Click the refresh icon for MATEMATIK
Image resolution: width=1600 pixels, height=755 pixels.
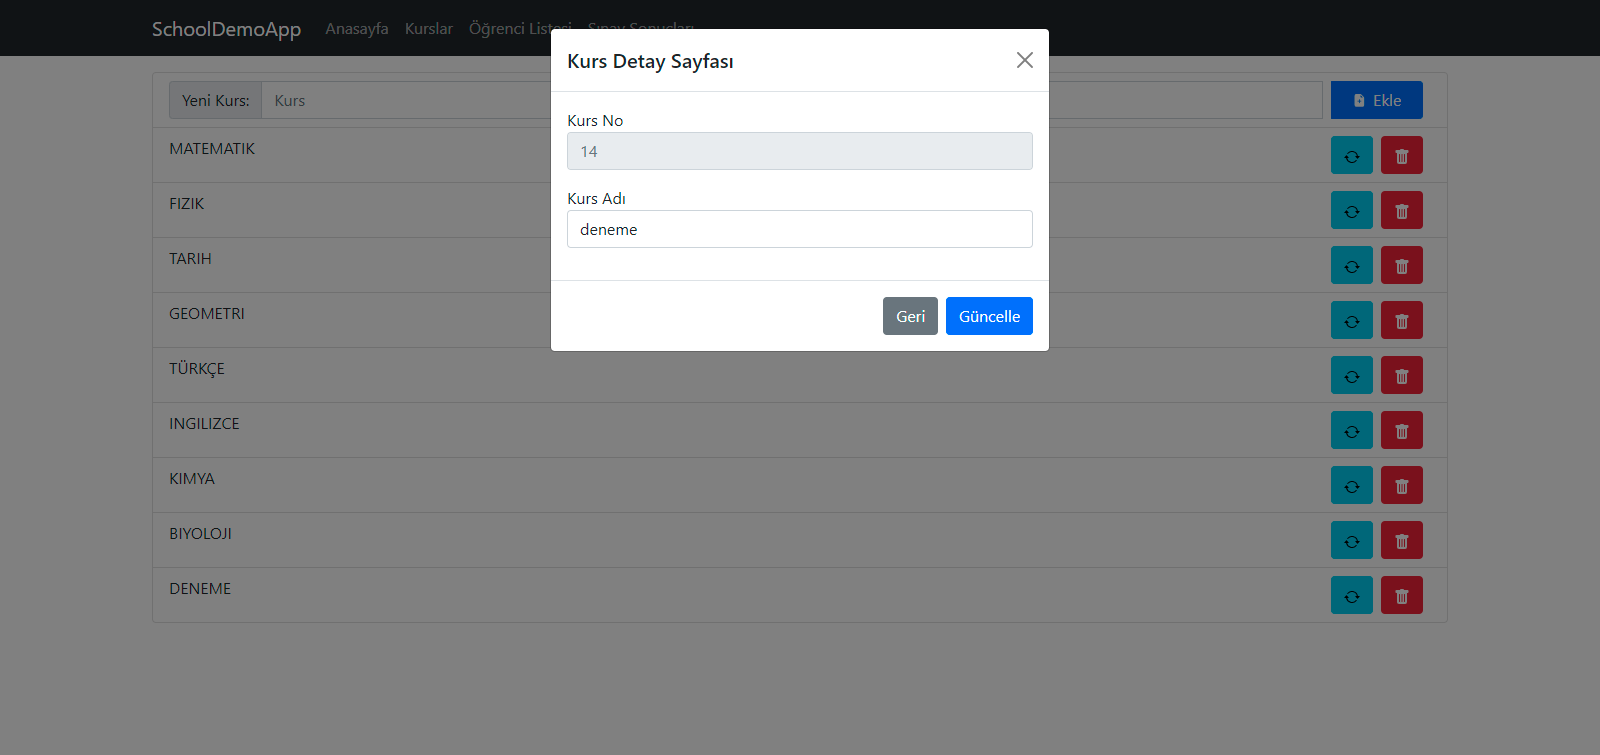click(1351, 155)
